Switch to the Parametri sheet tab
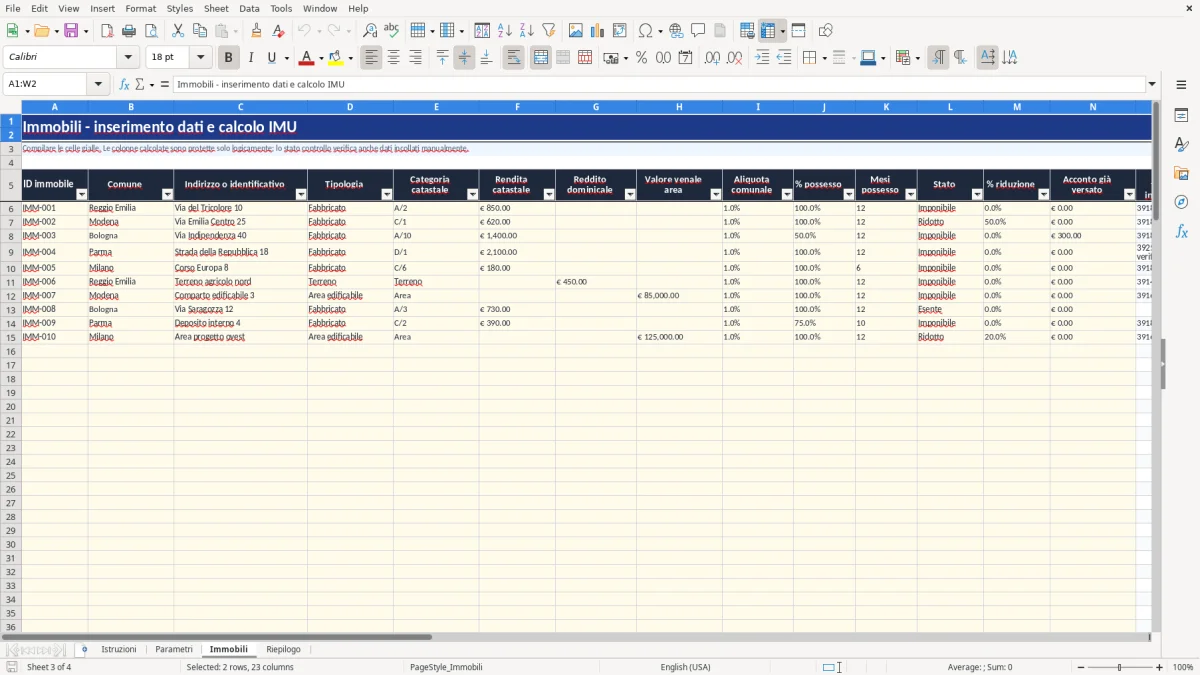This screenshot has width=1200, height=675. 174,649
